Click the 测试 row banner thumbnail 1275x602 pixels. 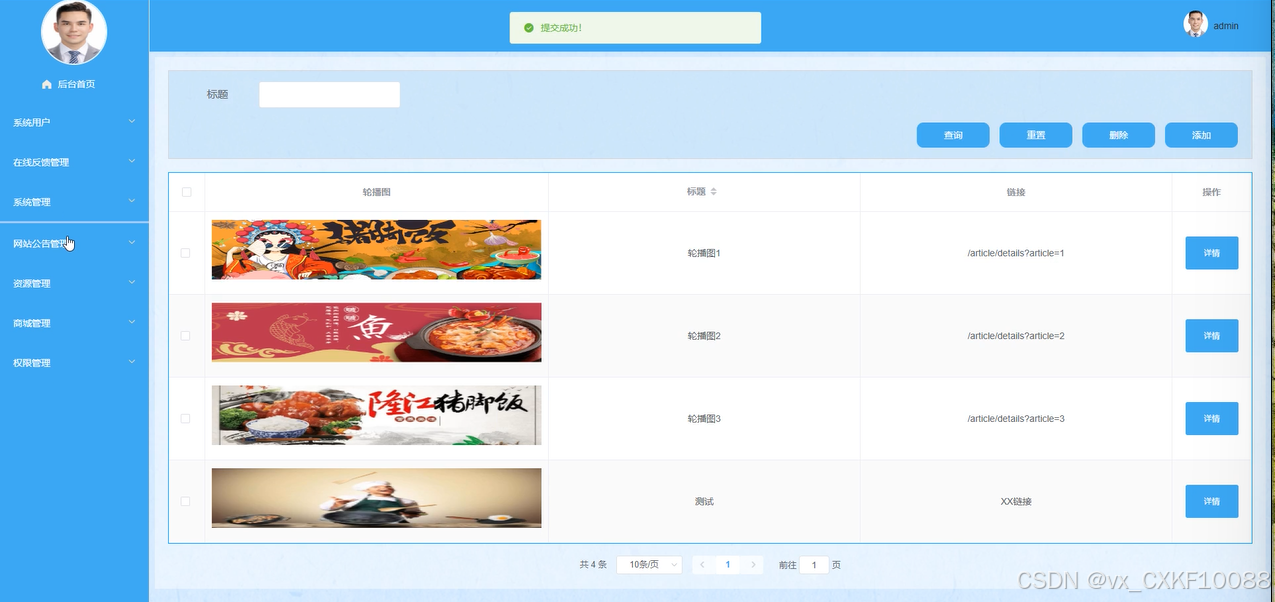376,498
